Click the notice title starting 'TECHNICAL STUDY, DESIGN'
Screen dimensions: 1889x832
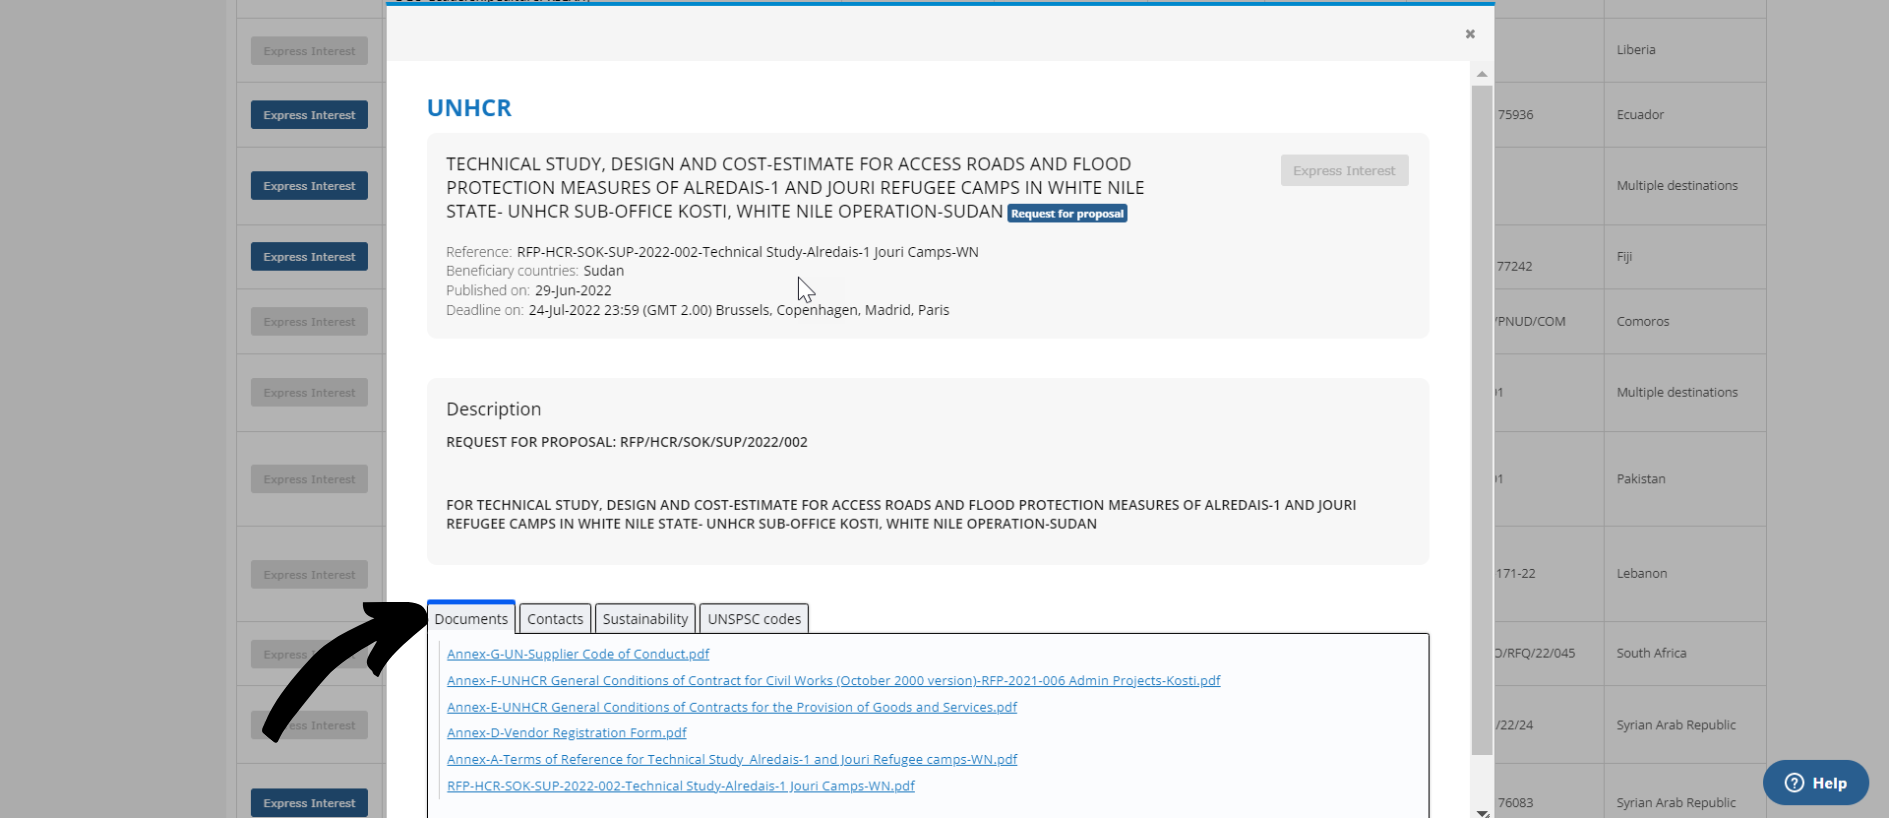(x=795, y=188)
